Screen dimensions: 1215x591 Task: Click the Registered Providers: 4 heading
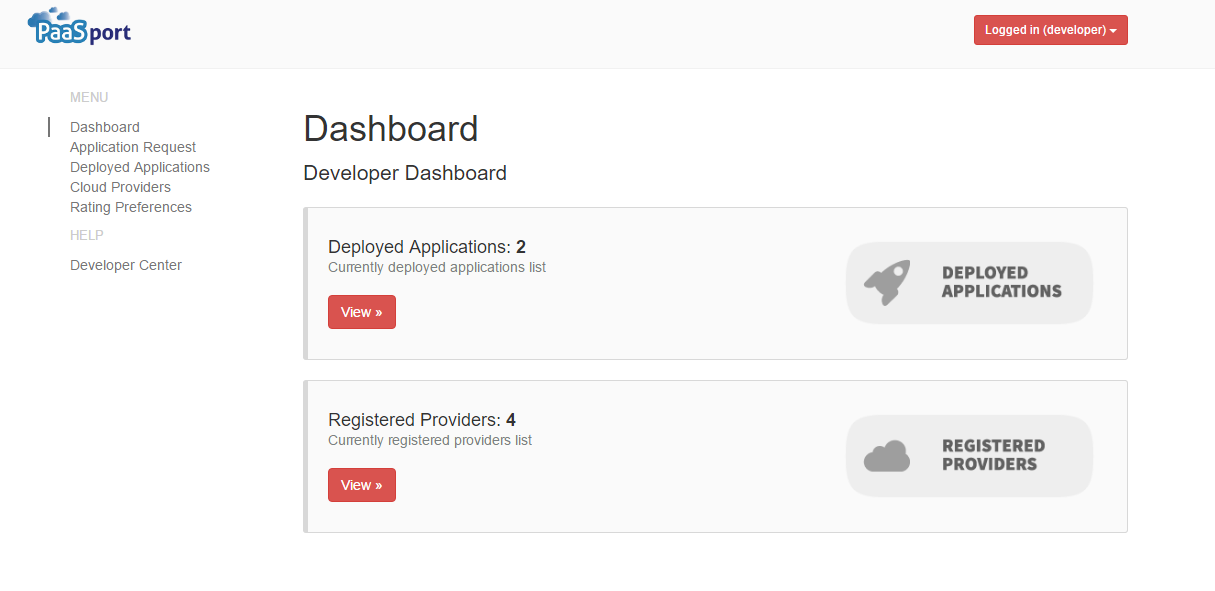pos(422,420)
